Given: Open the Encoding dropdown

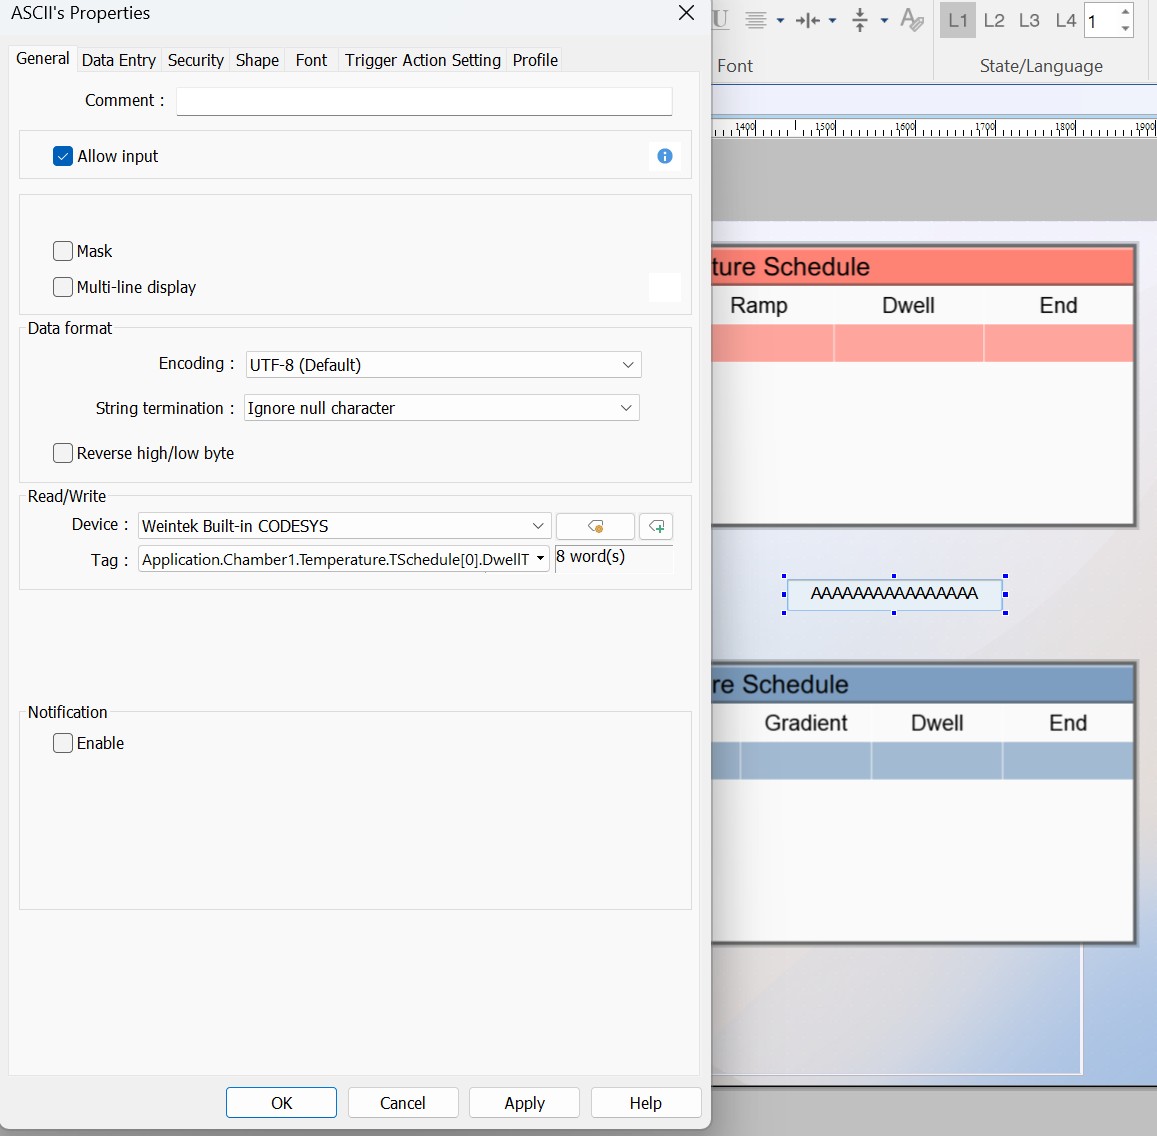Looking at the screenshot, I should [x=443, y=365].
